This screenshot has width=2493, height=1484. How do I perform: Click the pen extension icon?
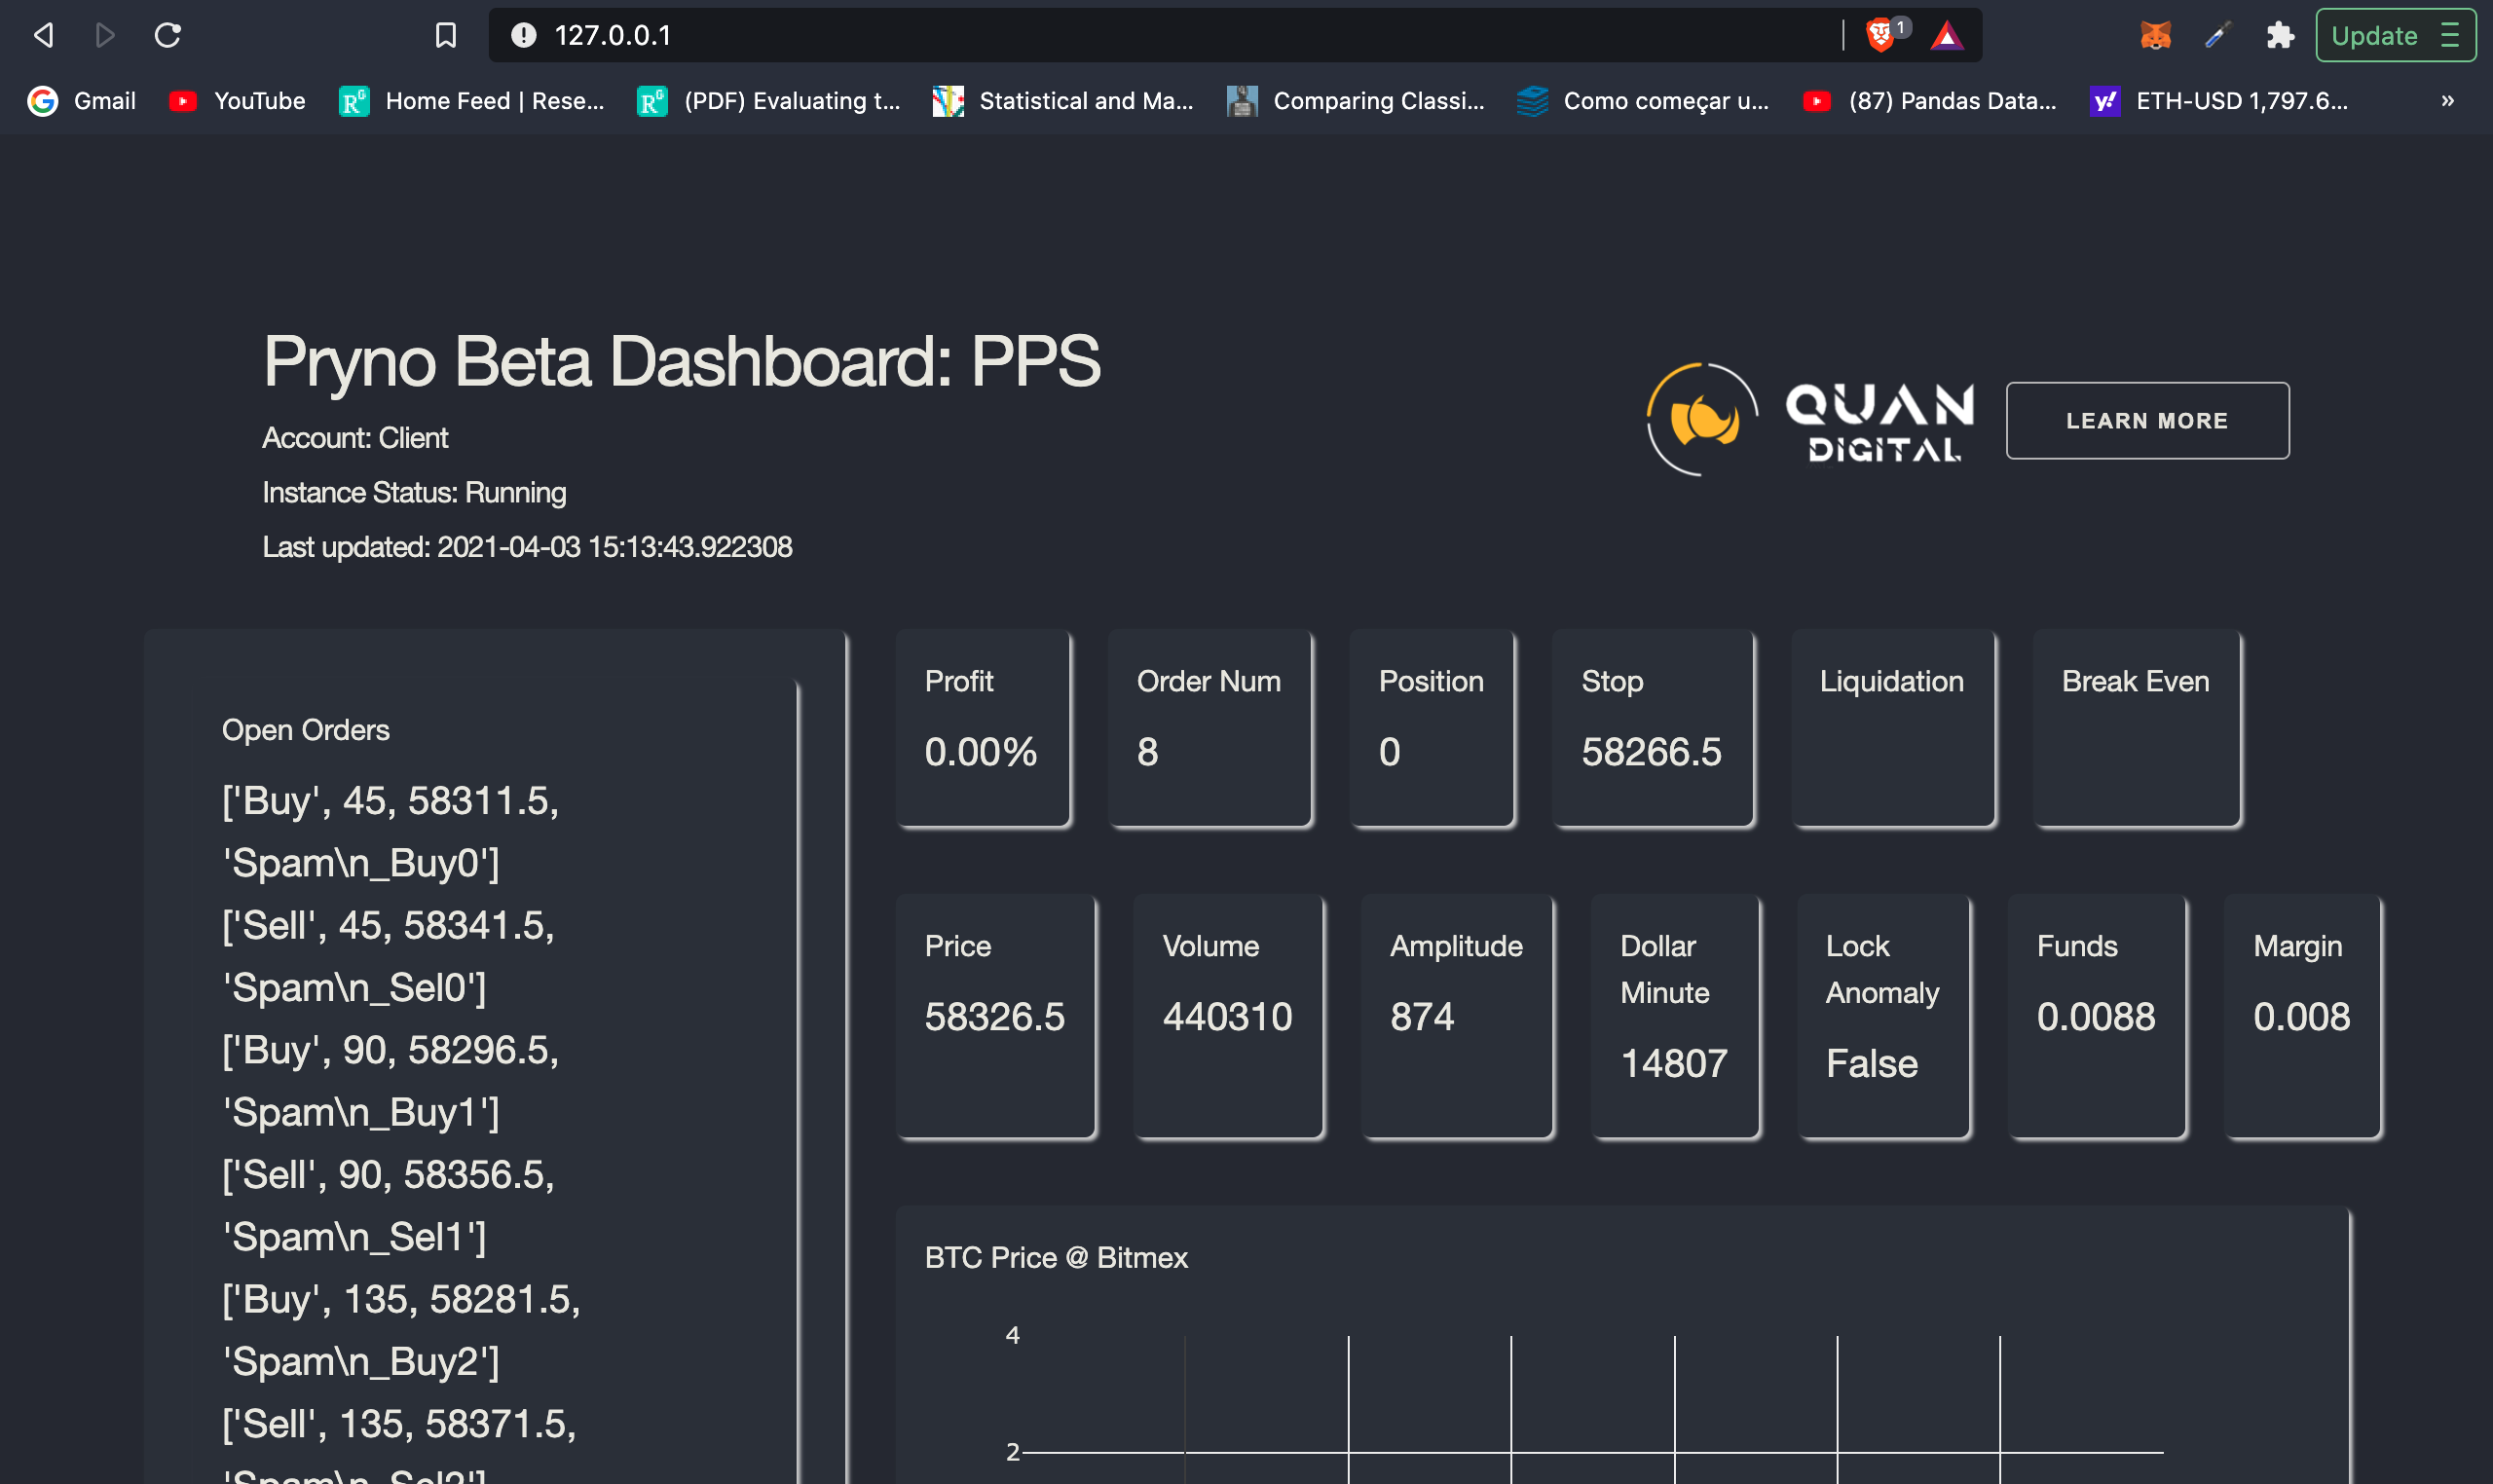(x=2217, y=36)
